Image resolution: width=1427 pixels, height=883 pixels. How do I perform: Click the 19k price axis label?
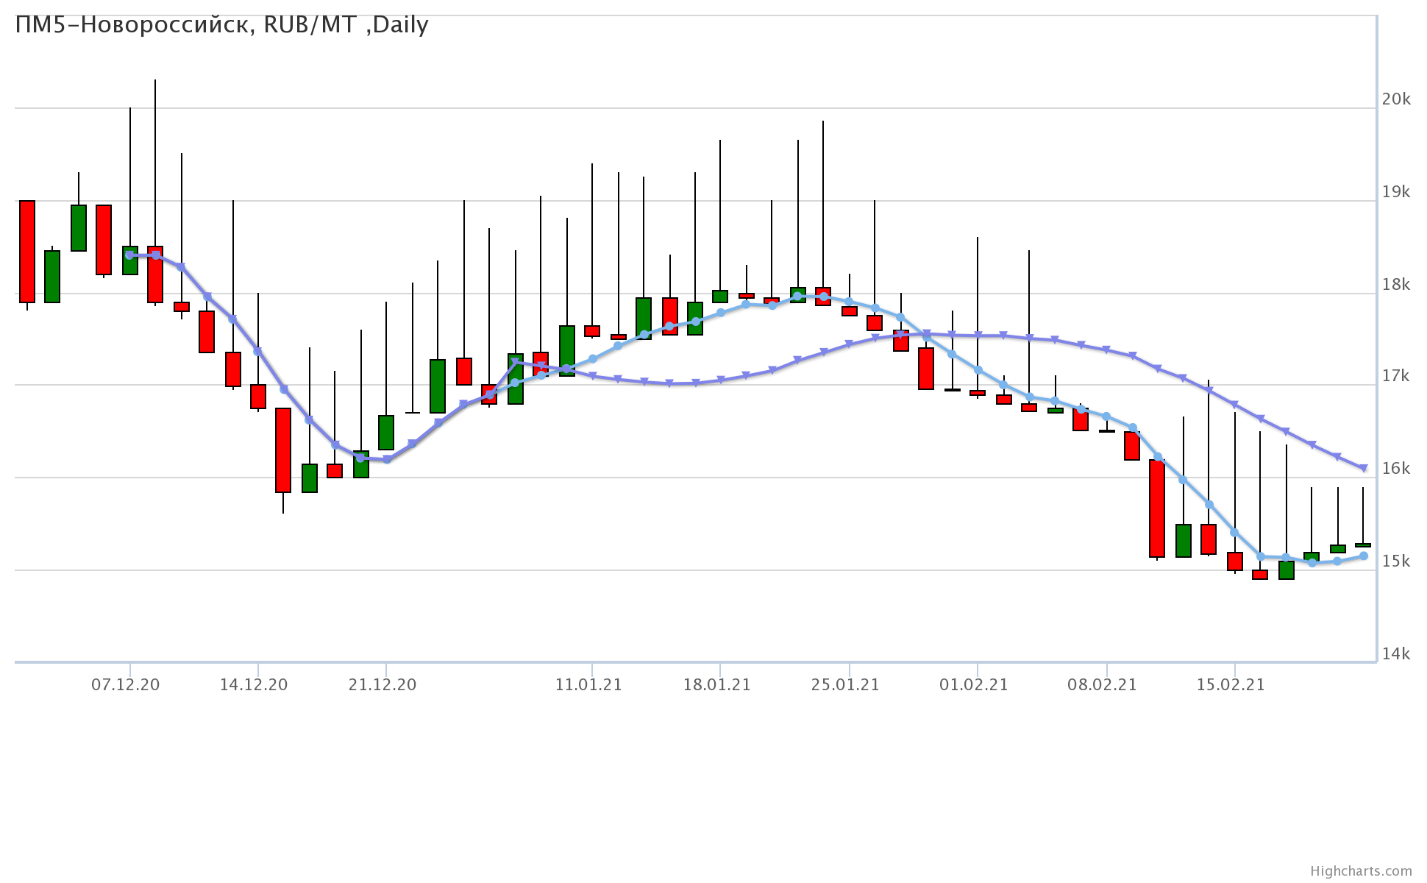tap(1396, 192)
